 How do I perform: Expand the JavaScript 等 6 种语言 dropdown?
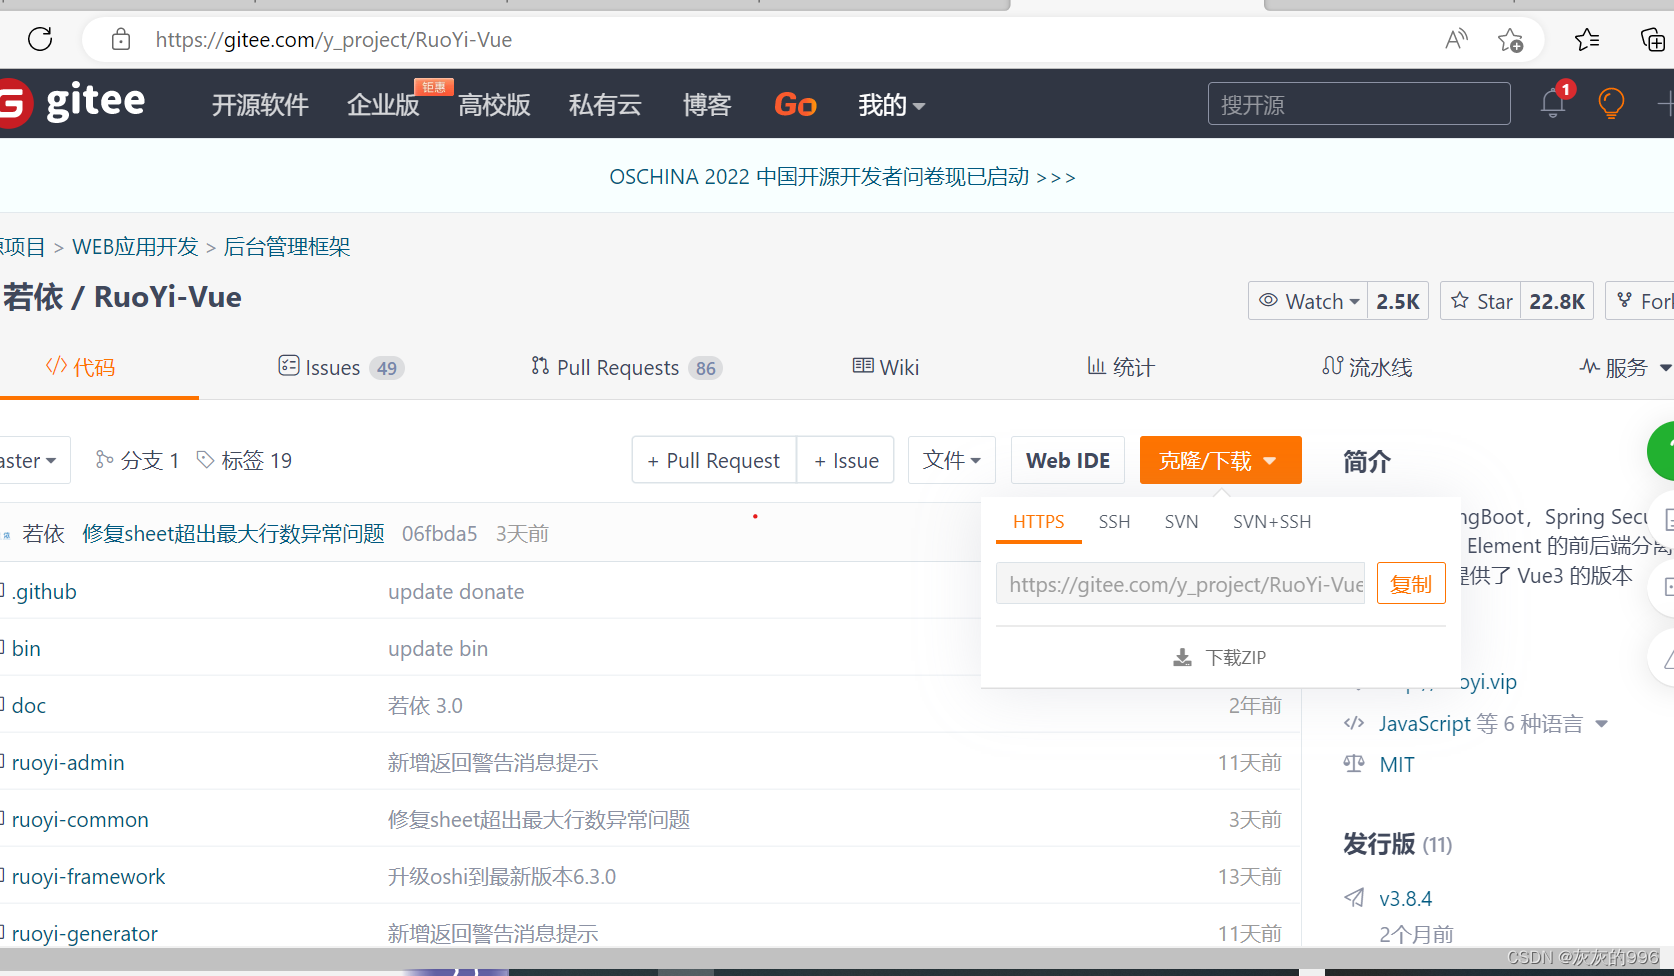point(1493,723)
